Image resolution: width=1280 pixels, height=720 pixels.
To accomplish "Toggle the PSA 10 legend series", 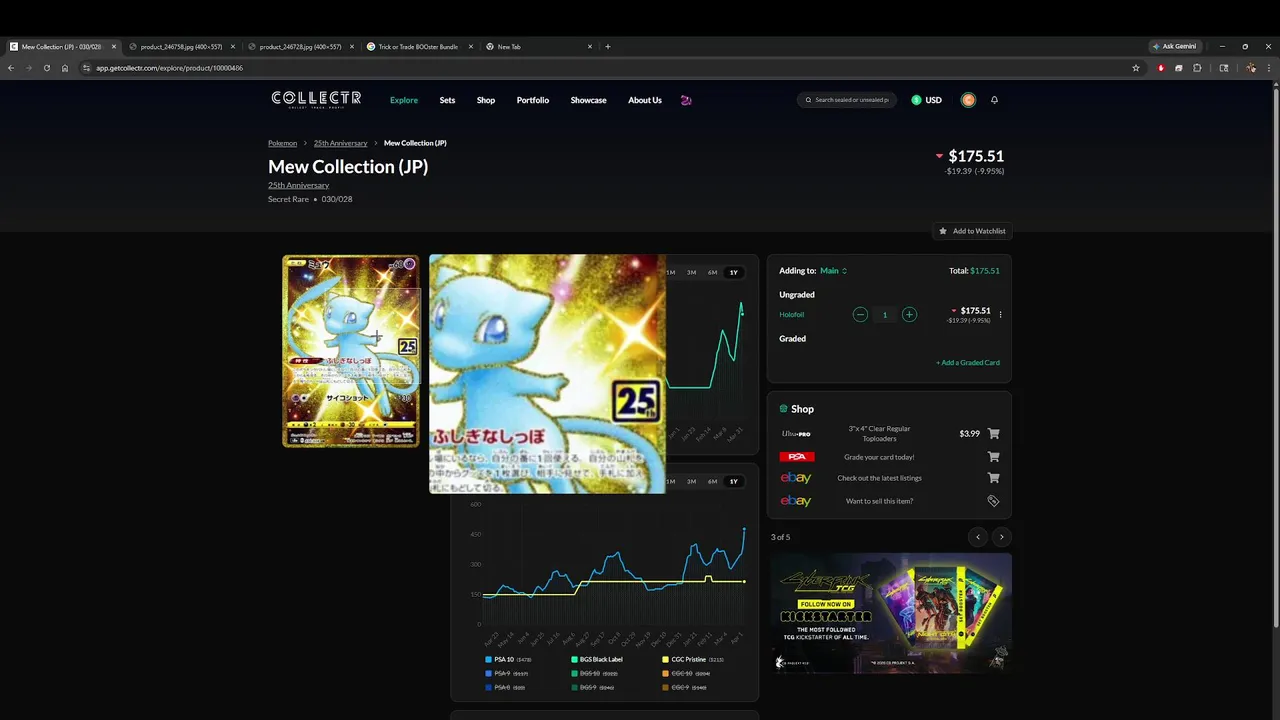I will tap(508, 660).
